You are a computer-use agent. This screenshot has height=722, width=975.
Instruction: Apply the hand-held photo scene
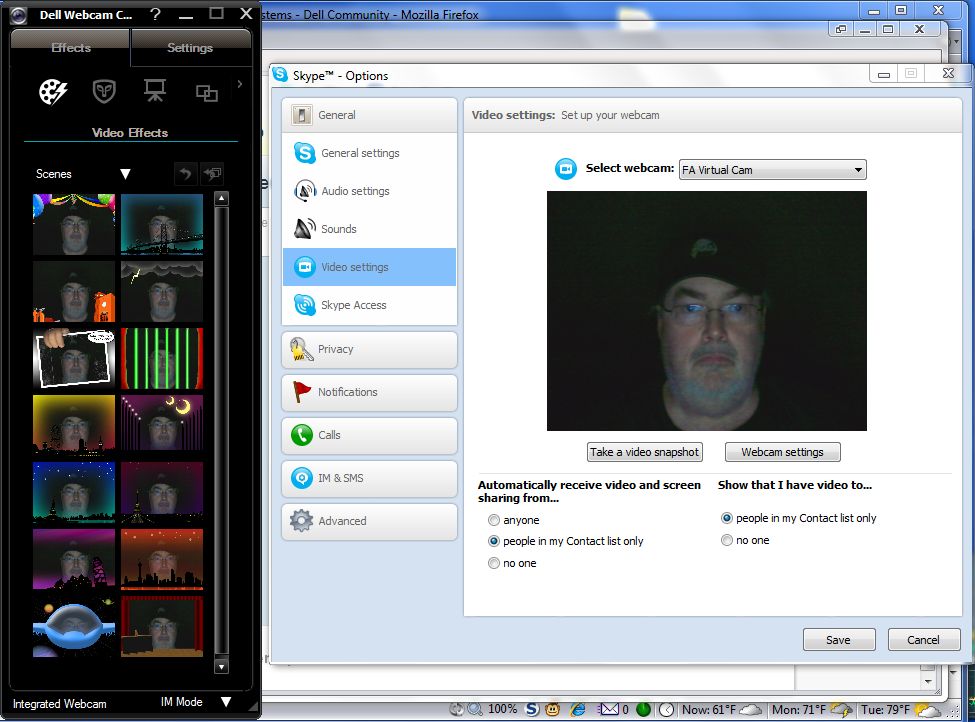click(x=74, y=359)
